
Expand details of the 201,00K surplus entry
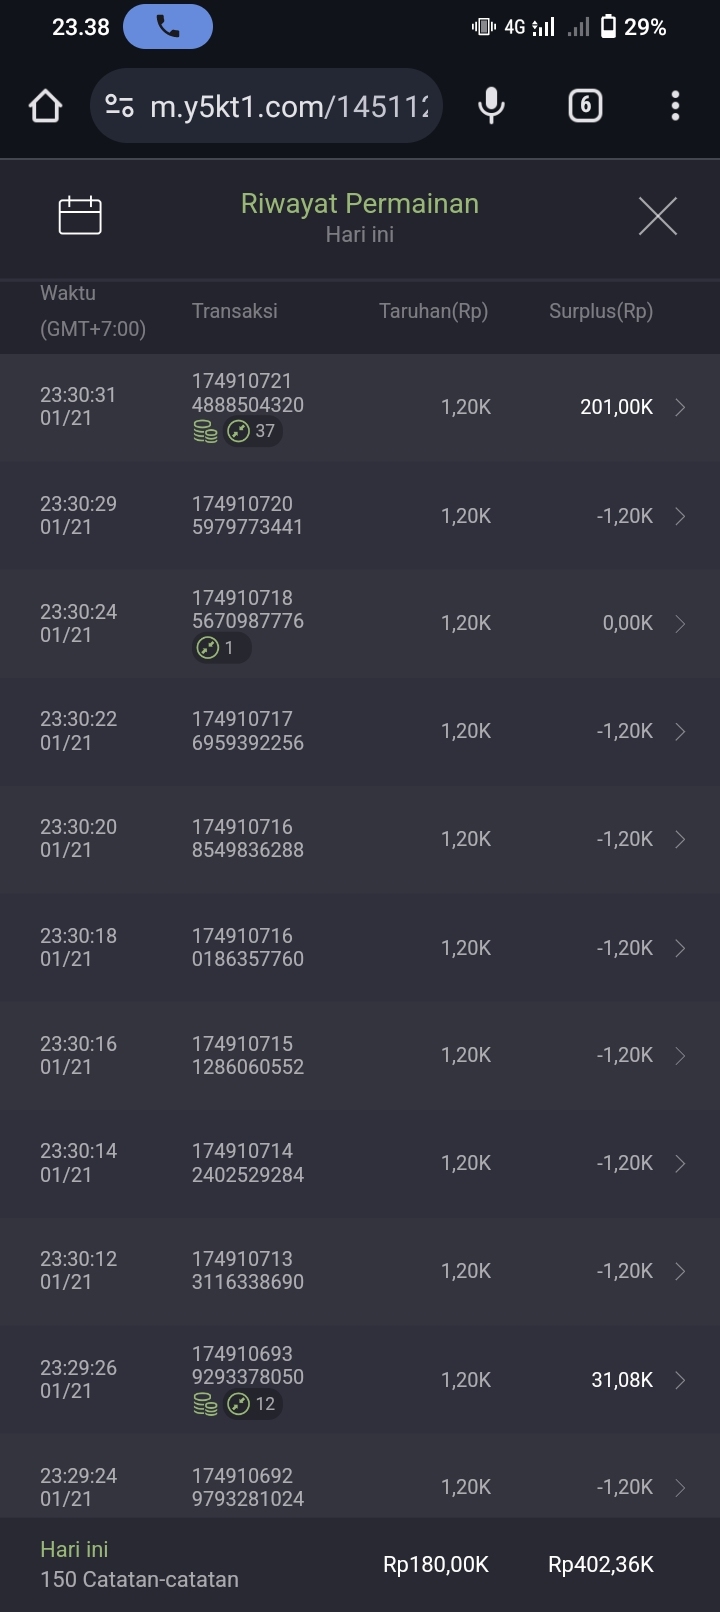click(680, 407)
